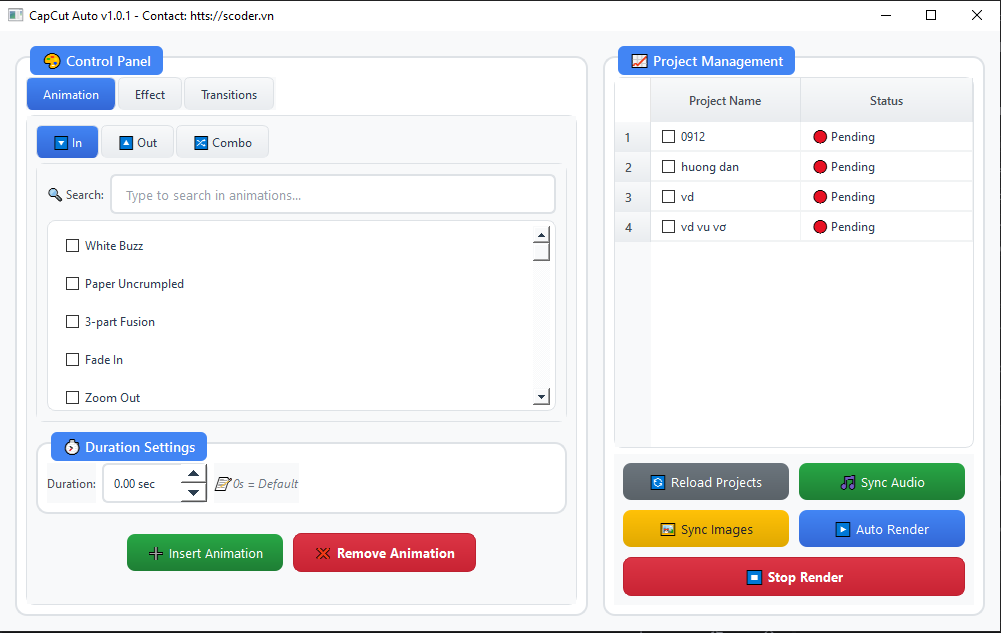This screenshot has width=1001, height=633.
Task: Select the Combo animation sub-tab
Action: click(x=223, y=142)
